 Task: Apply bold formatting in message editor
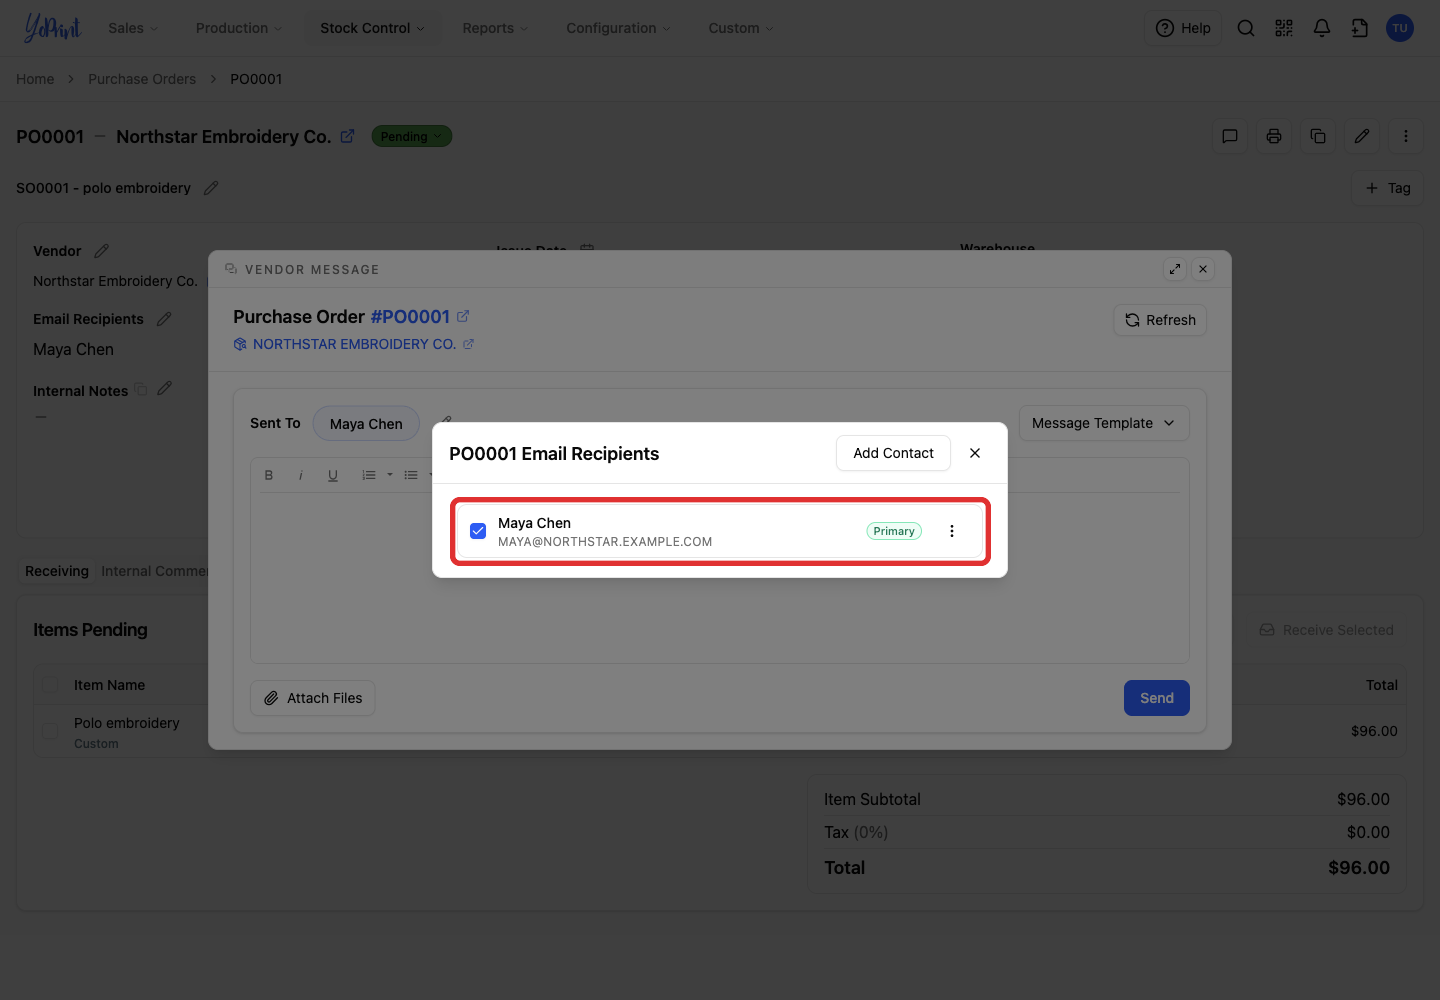[269, 475]
